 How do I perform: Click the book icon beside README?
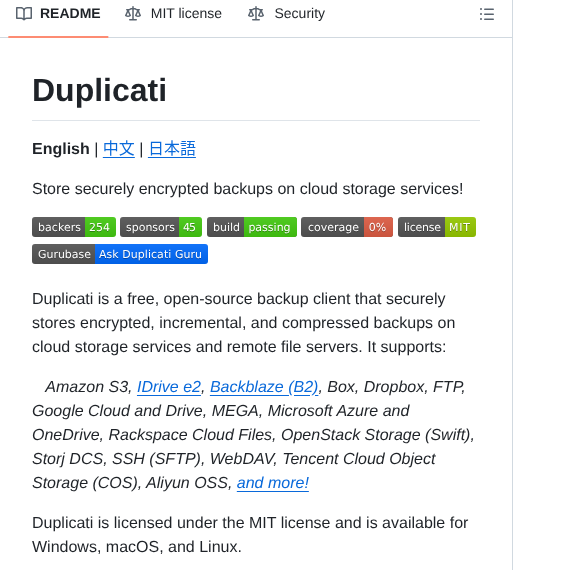point(24,14)
